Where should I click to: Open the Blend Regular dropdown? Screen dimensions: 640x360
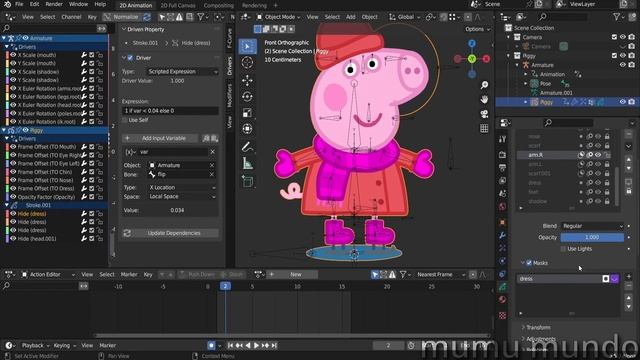(592, 226)
